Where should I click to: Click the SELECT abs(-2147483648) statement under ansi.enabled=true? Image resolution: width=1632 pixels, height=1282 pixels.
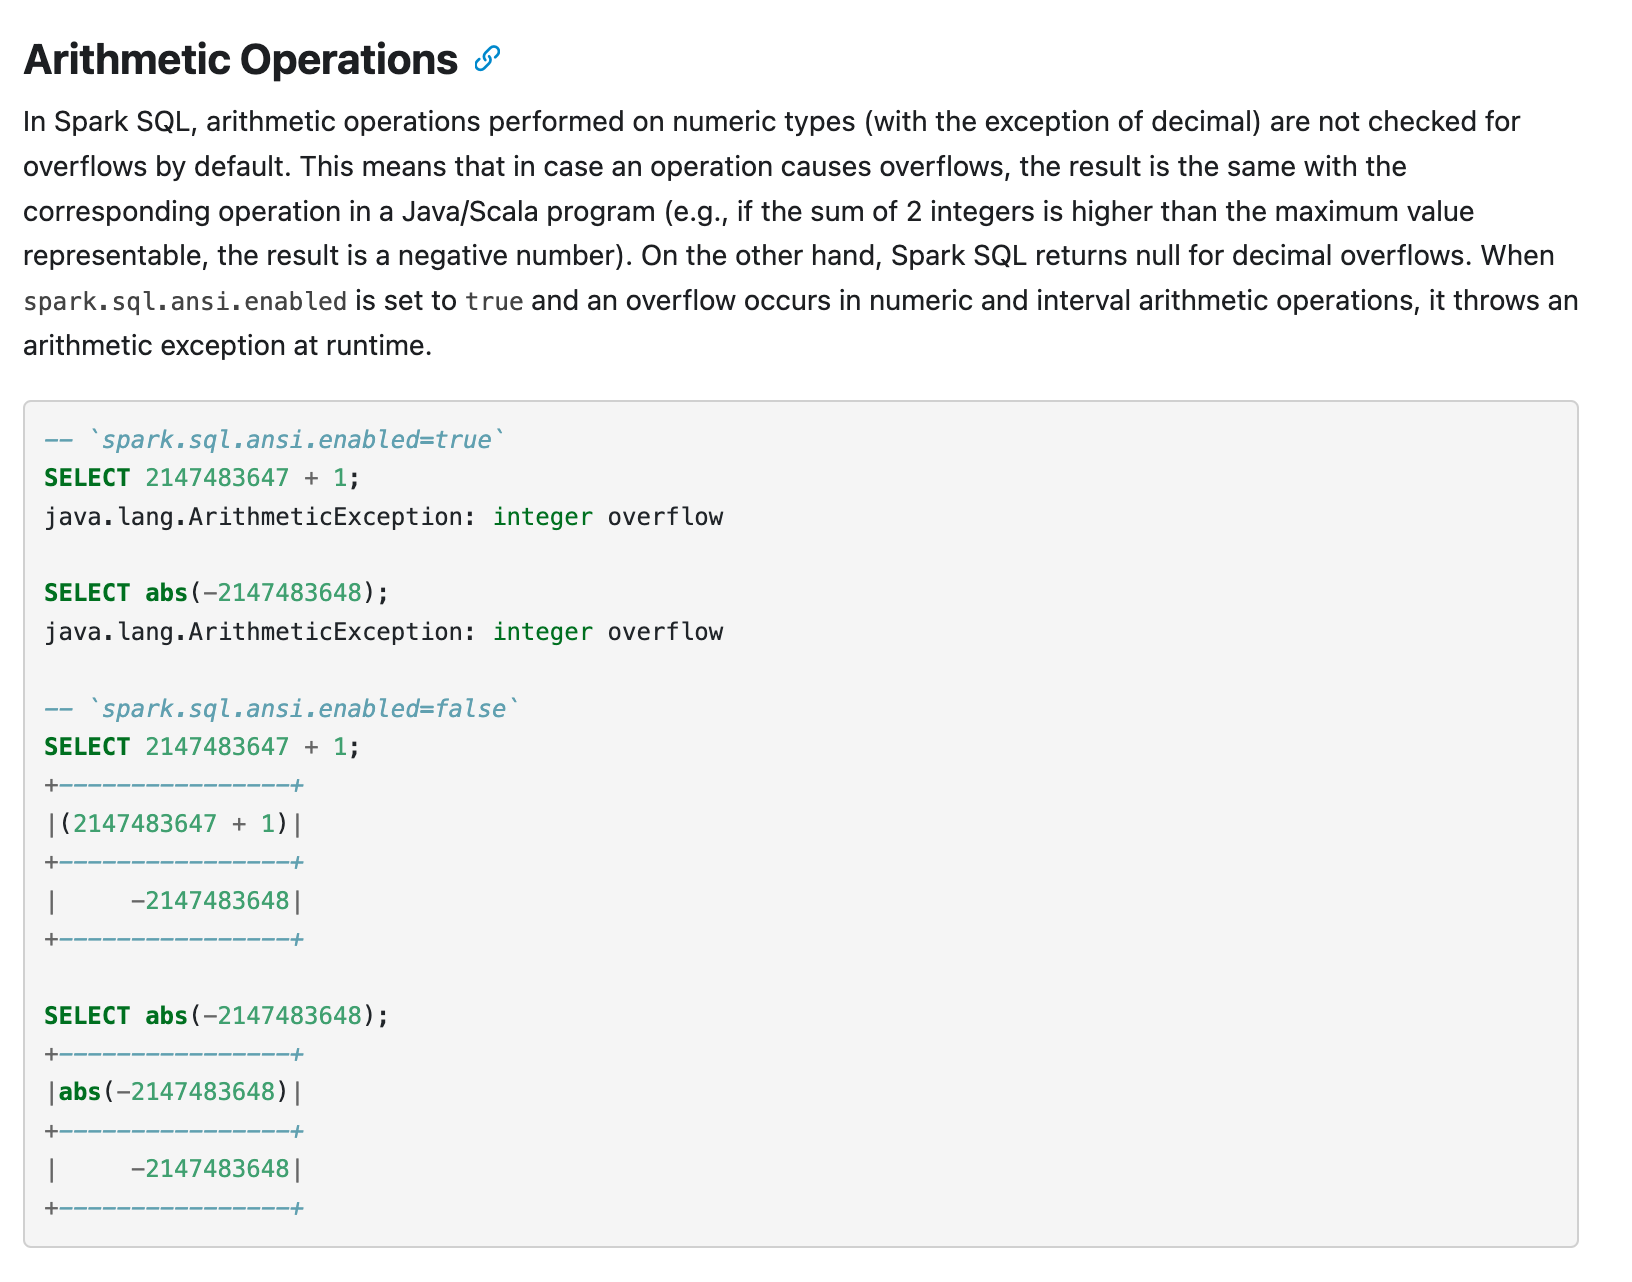point(216,593)
